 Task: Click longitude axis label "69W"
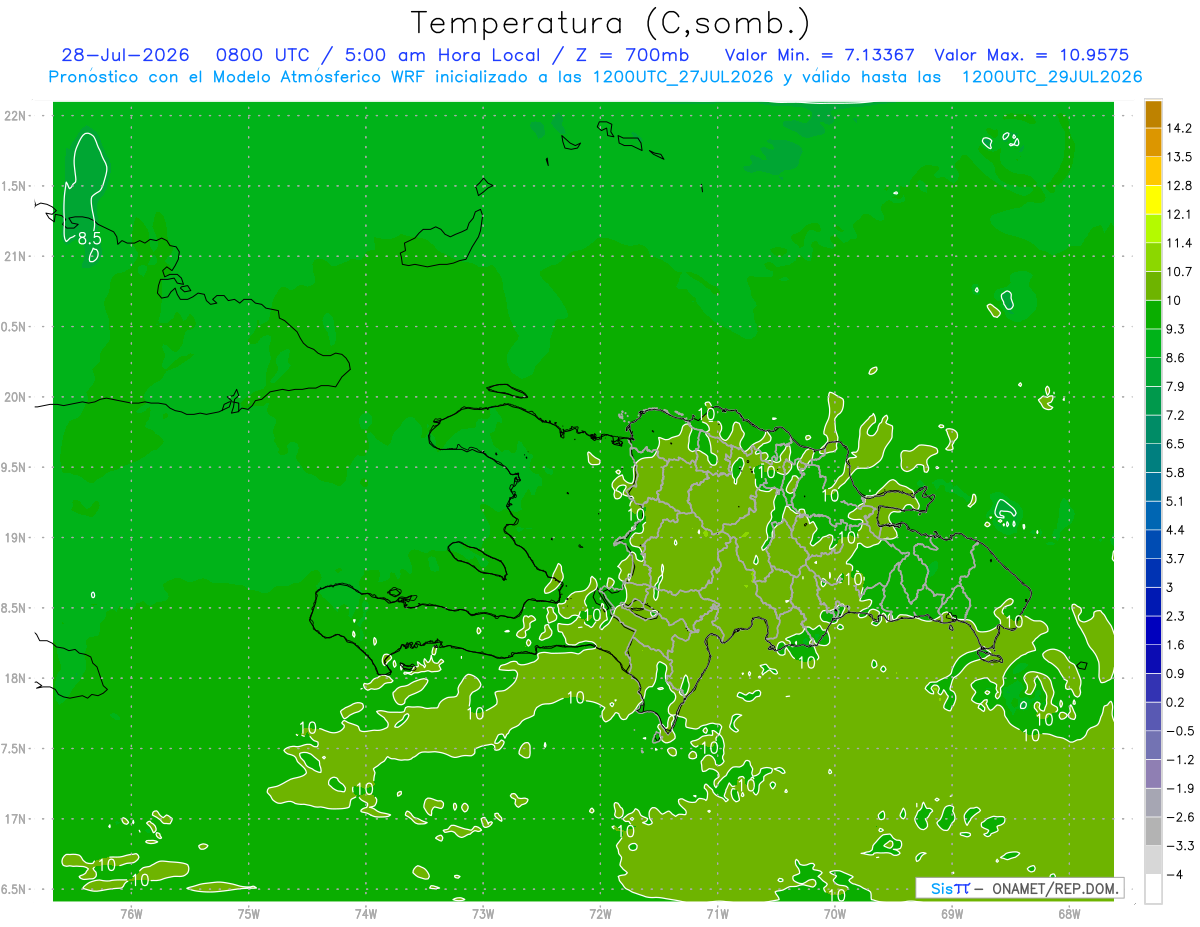pos(952,914)
